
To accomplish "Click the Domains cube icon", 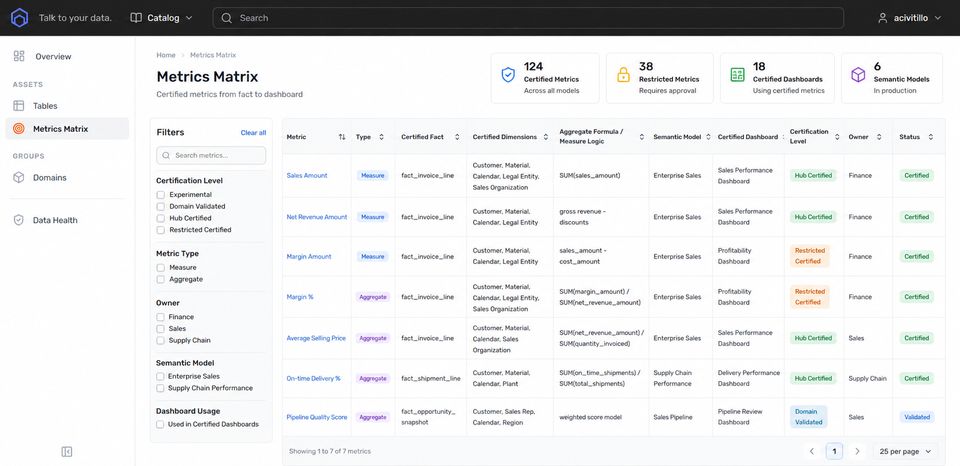I will tap(19, 178).
